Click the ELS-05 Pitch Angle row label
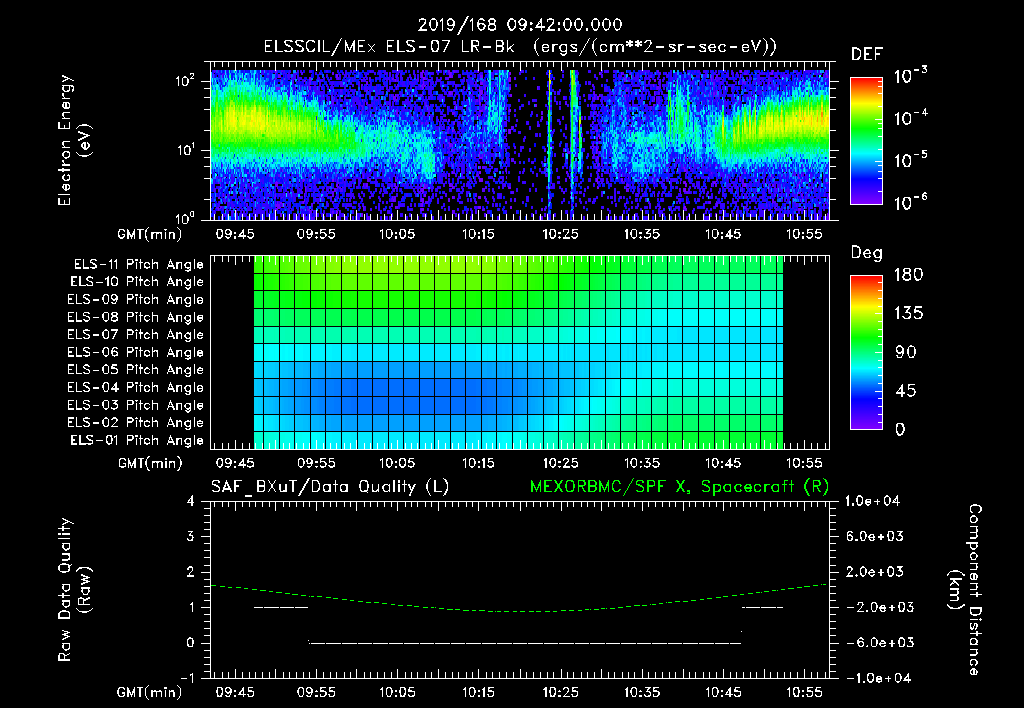The width and height of the screenshot is (1024, 708). click(x=135, y=370)
